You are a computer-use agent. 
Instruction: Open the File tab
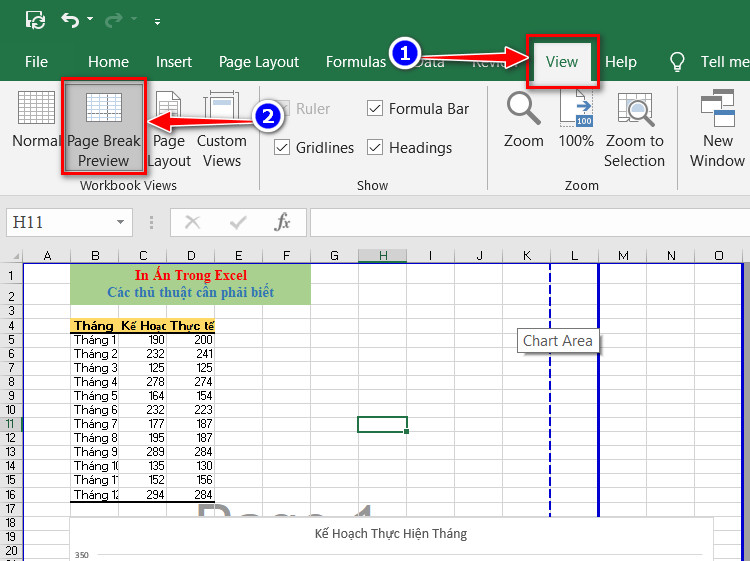tap(36, 62)
